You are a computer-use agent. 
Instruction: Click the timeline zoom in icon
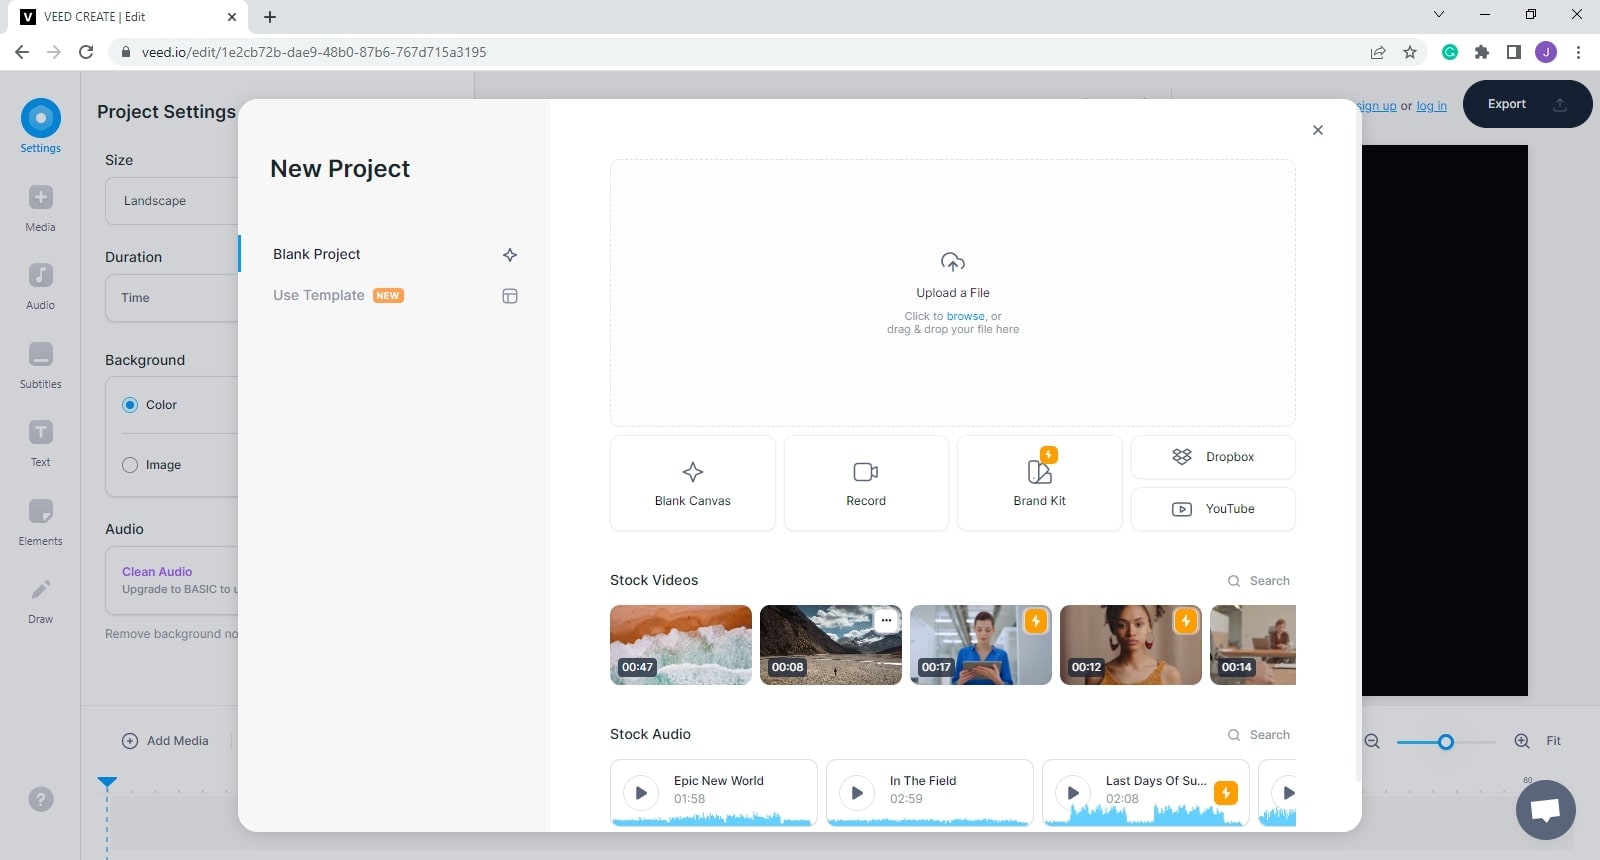point(1522,741)
